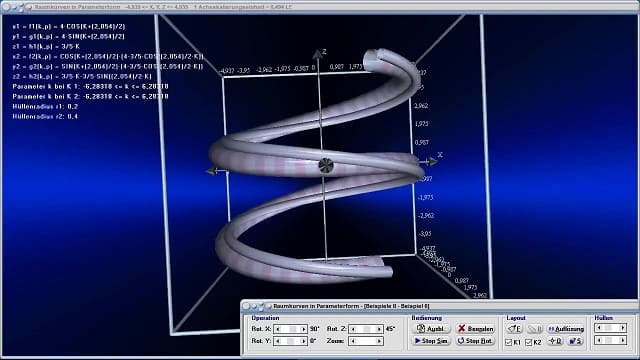The width and height of the screenshot is (640, 360).
Task: Click the Z axis arrow tip
Action: [x=317, y=53]
